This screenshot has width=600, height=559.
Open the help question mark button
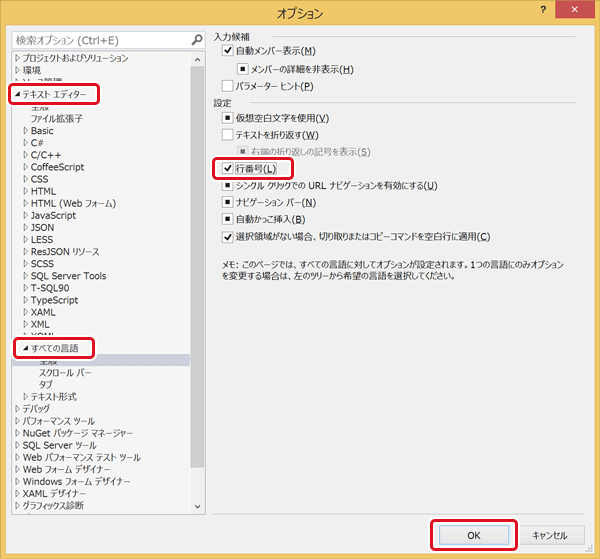(543, 10)
